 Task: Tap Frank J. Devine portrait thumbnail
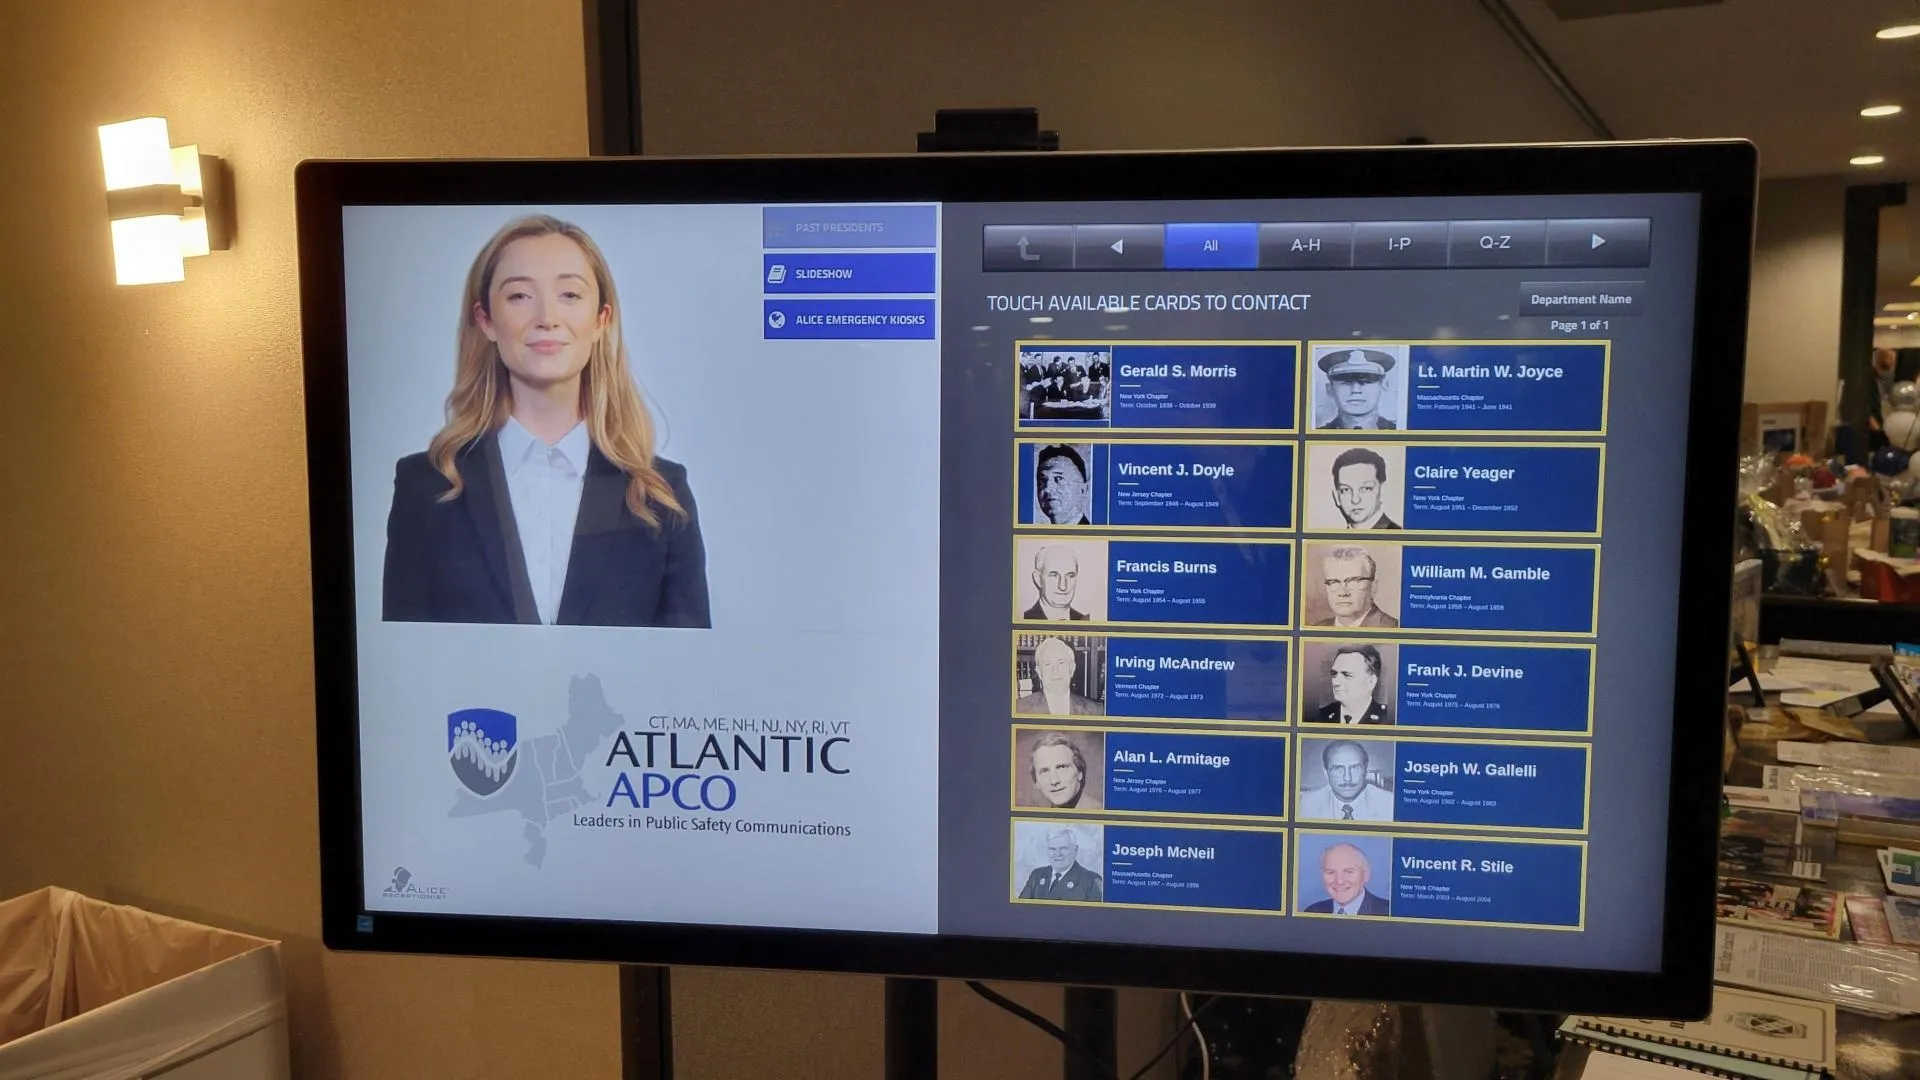pyautogui.click(x=1349, y=685)
